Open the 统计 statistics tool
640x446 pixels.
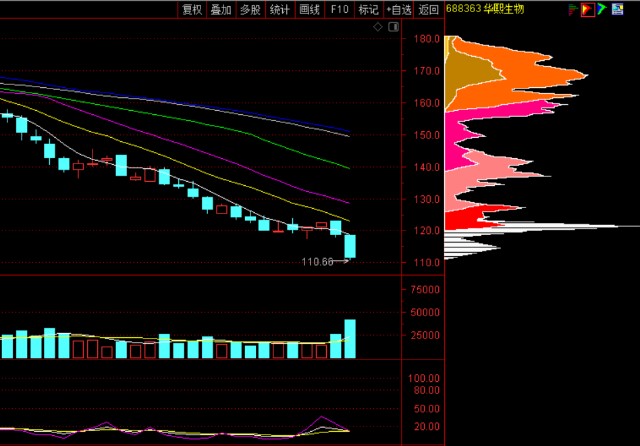point(280,9)
